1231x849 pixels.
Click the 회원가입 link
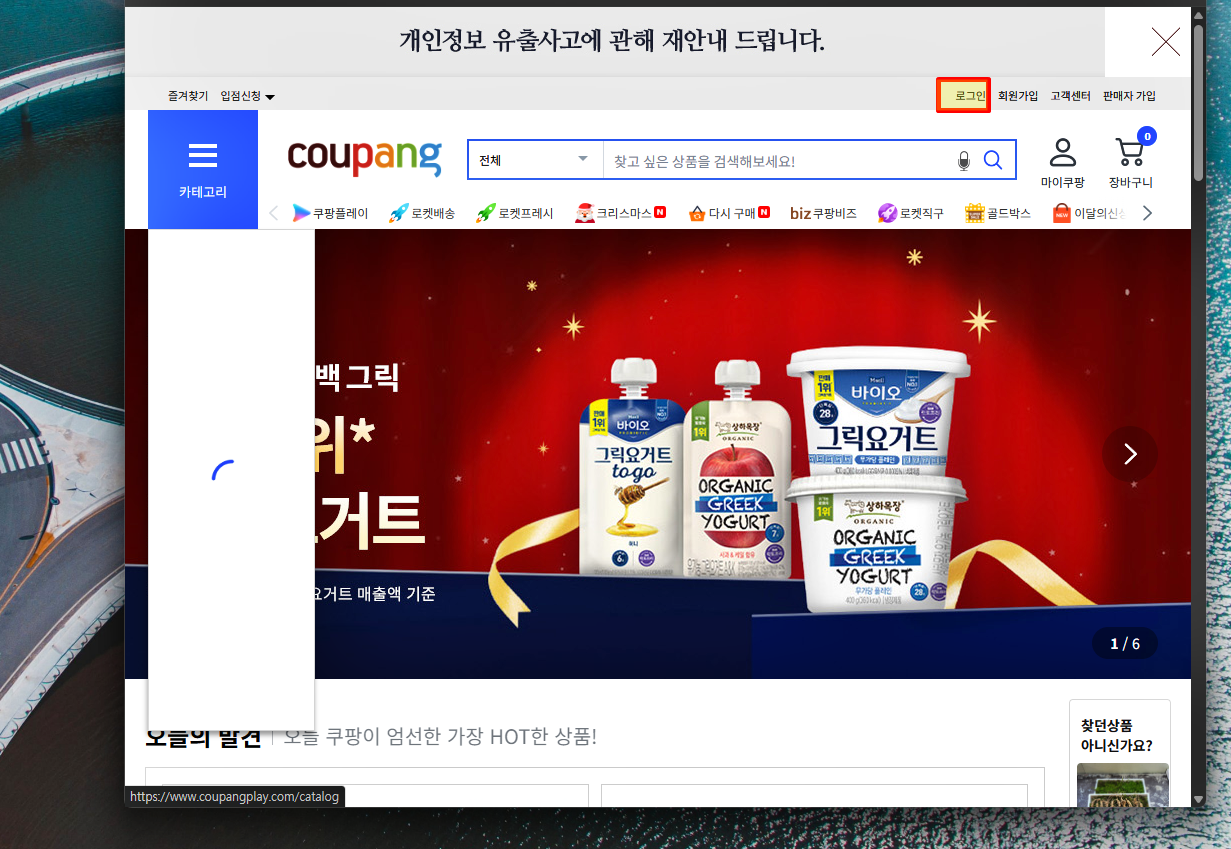1018,96
